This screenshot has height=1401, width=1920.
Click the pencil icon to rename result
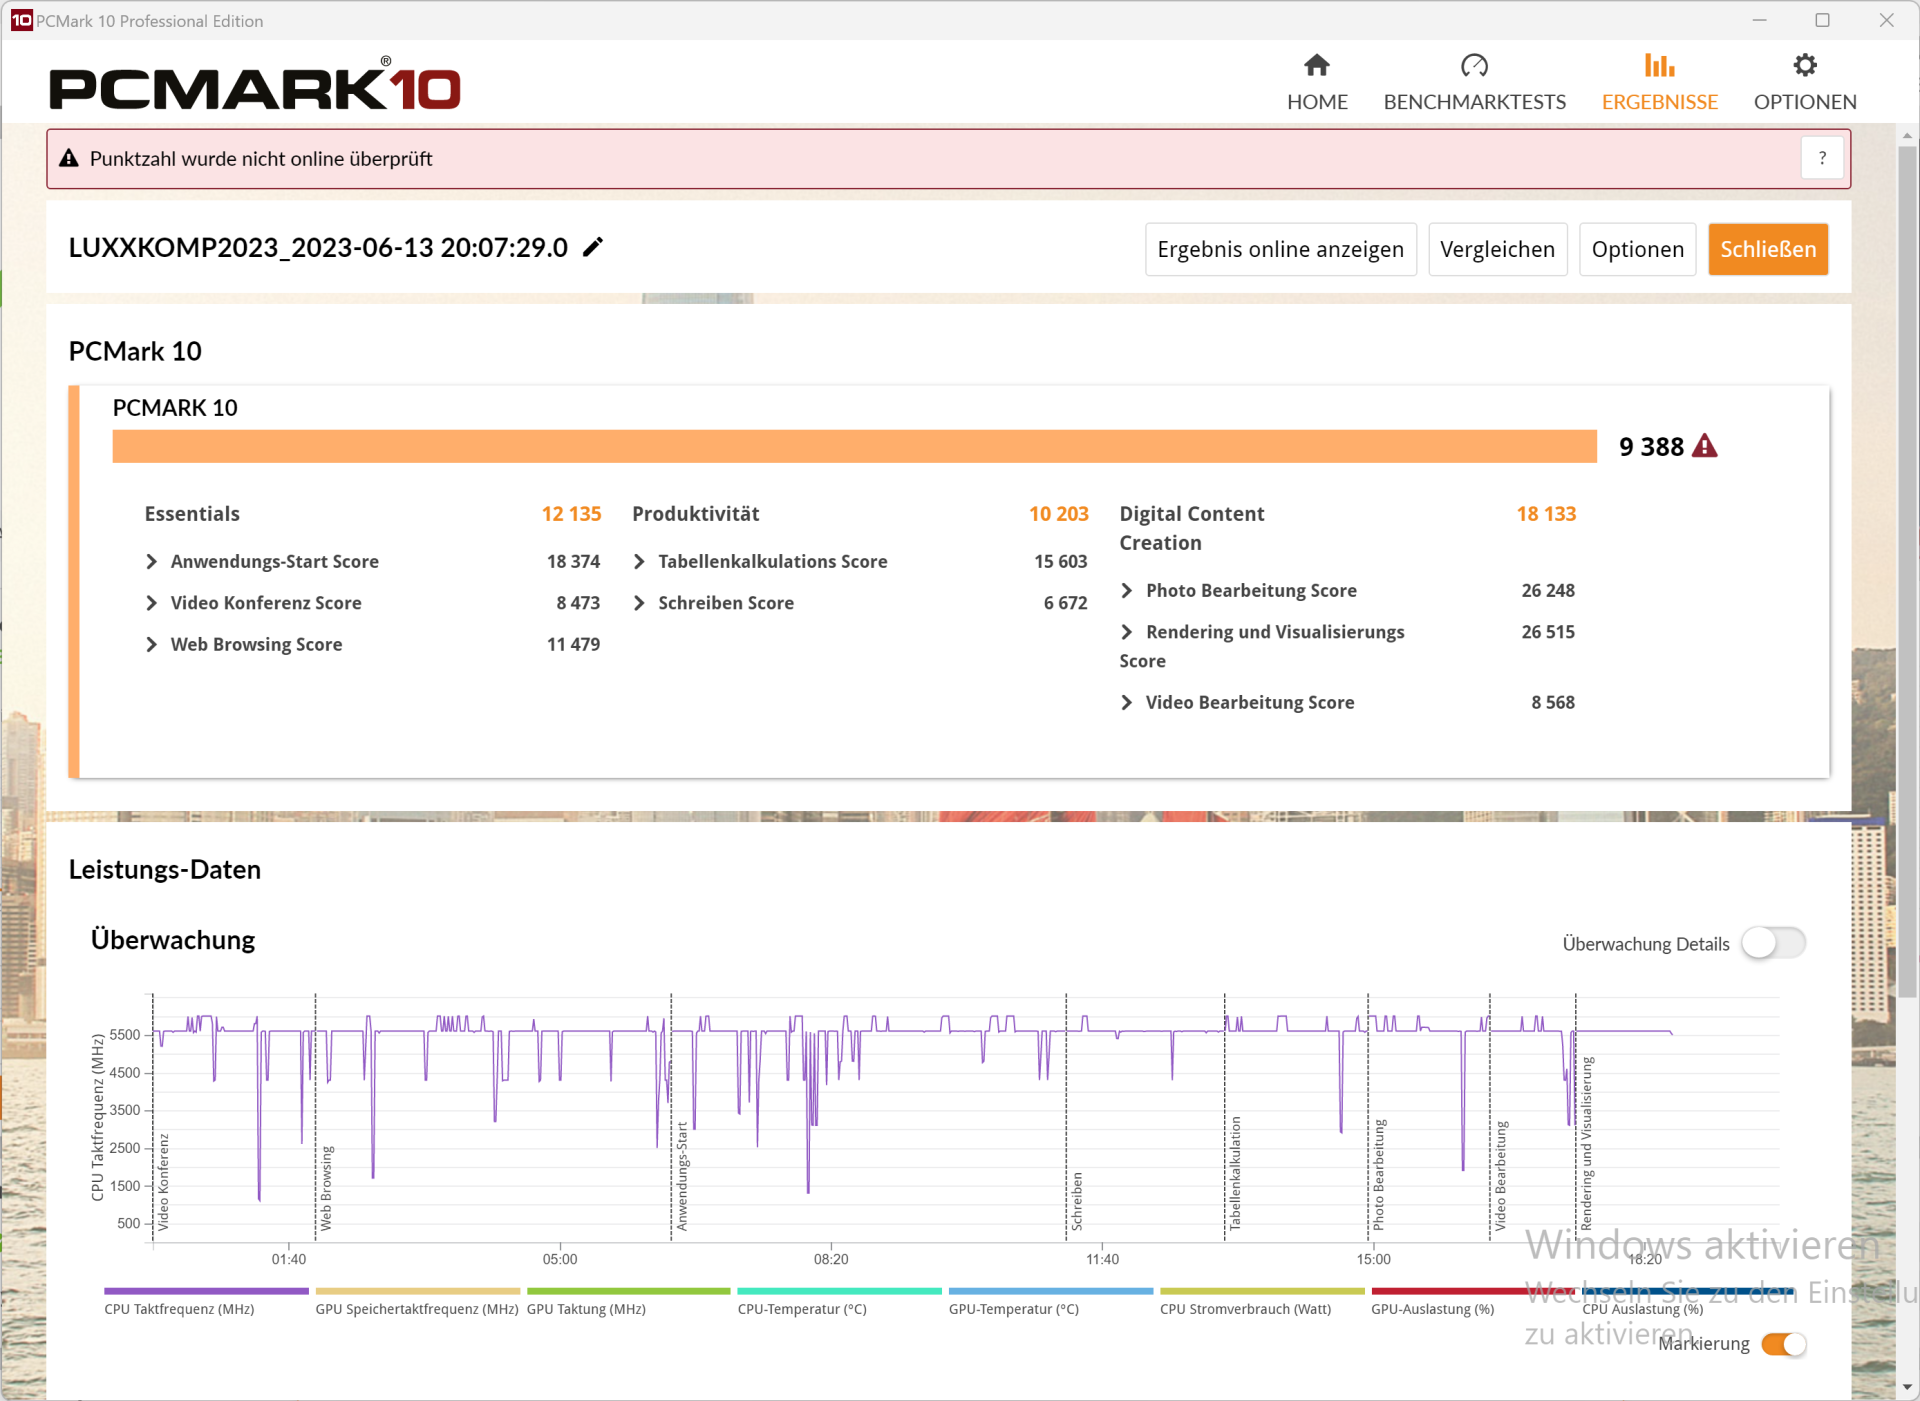(593, 247)
